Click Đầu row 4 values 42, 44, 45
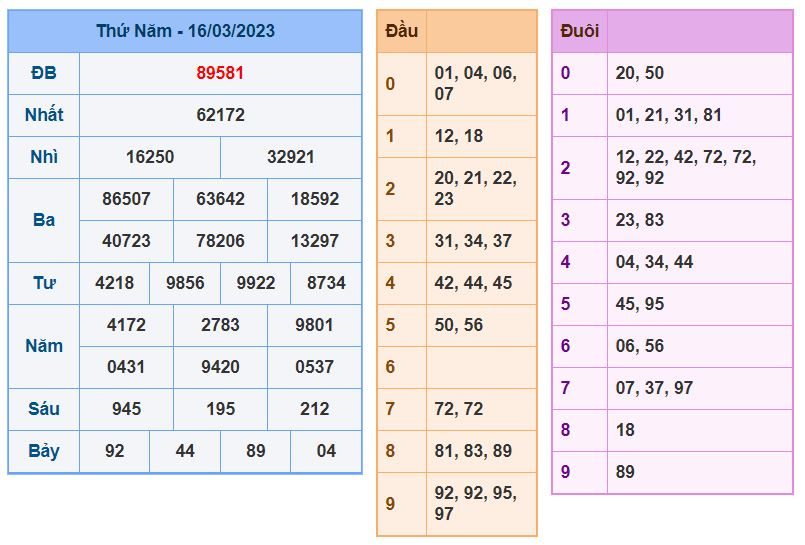Viewport: 805px width, 545px height. click(x=473, y=283)
